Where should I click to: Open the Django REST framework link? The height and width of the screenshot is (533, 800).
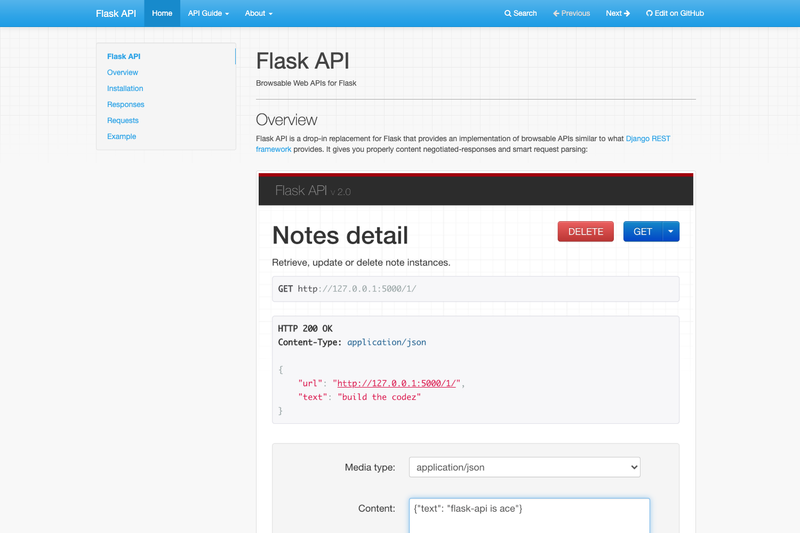coord(647,138)
